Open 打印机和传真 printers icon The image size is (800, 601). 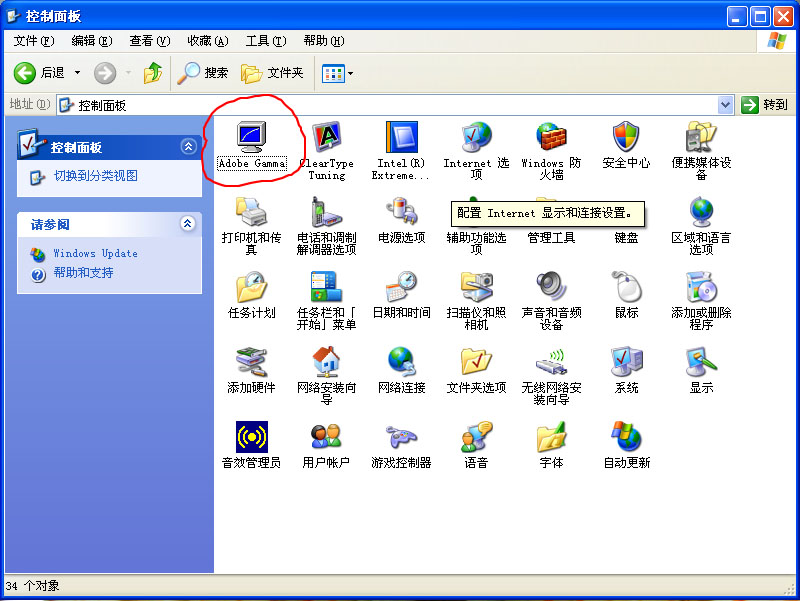pos(251,213)
